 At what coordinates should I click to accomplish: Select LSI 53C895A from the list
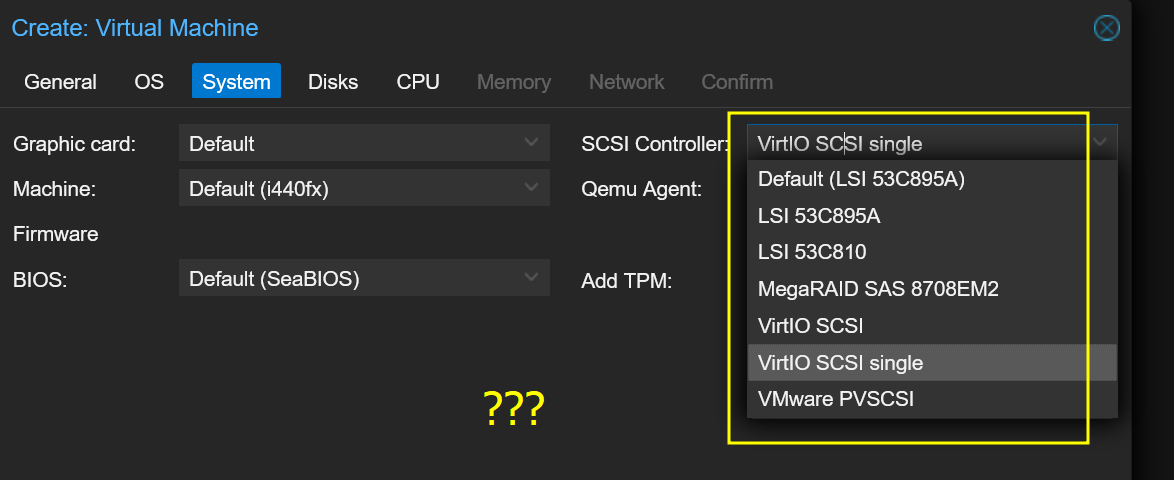pyautogui.click(x=819, y=216)
